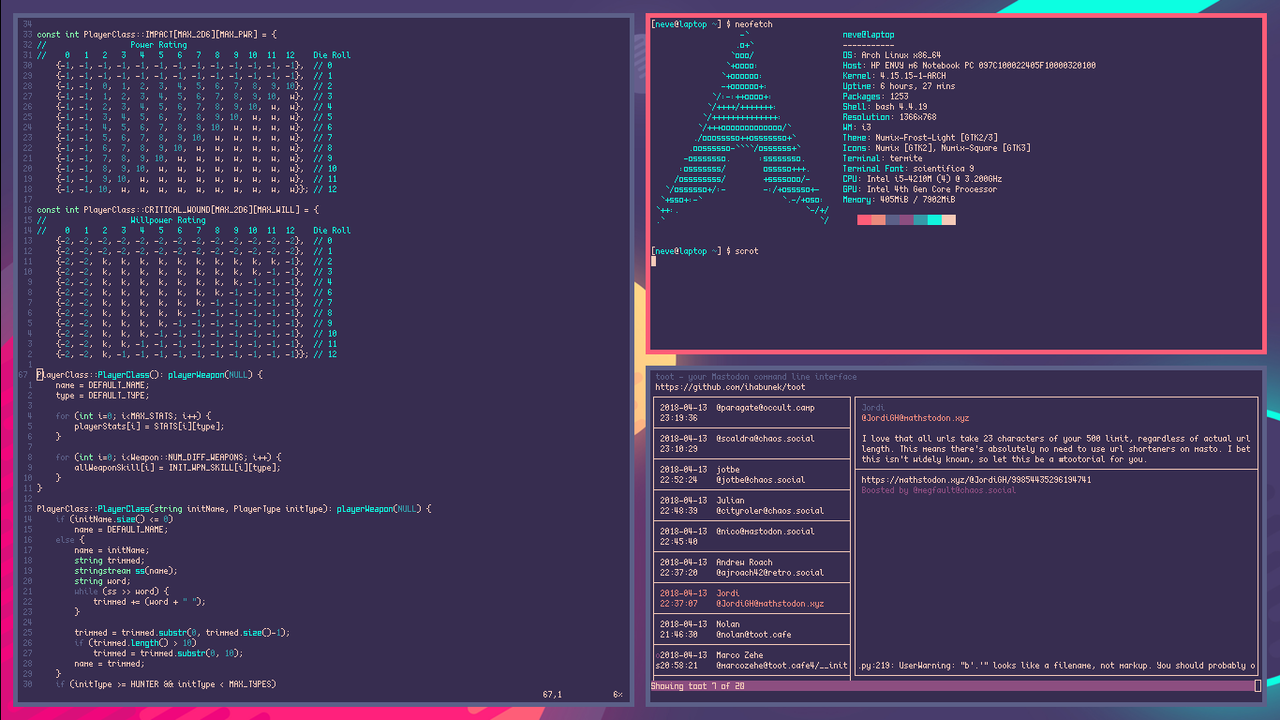Place cursor at terminal prompt below scrot
The width and height of the screenshot is (1280, 720).
click(x=654, y=262)
